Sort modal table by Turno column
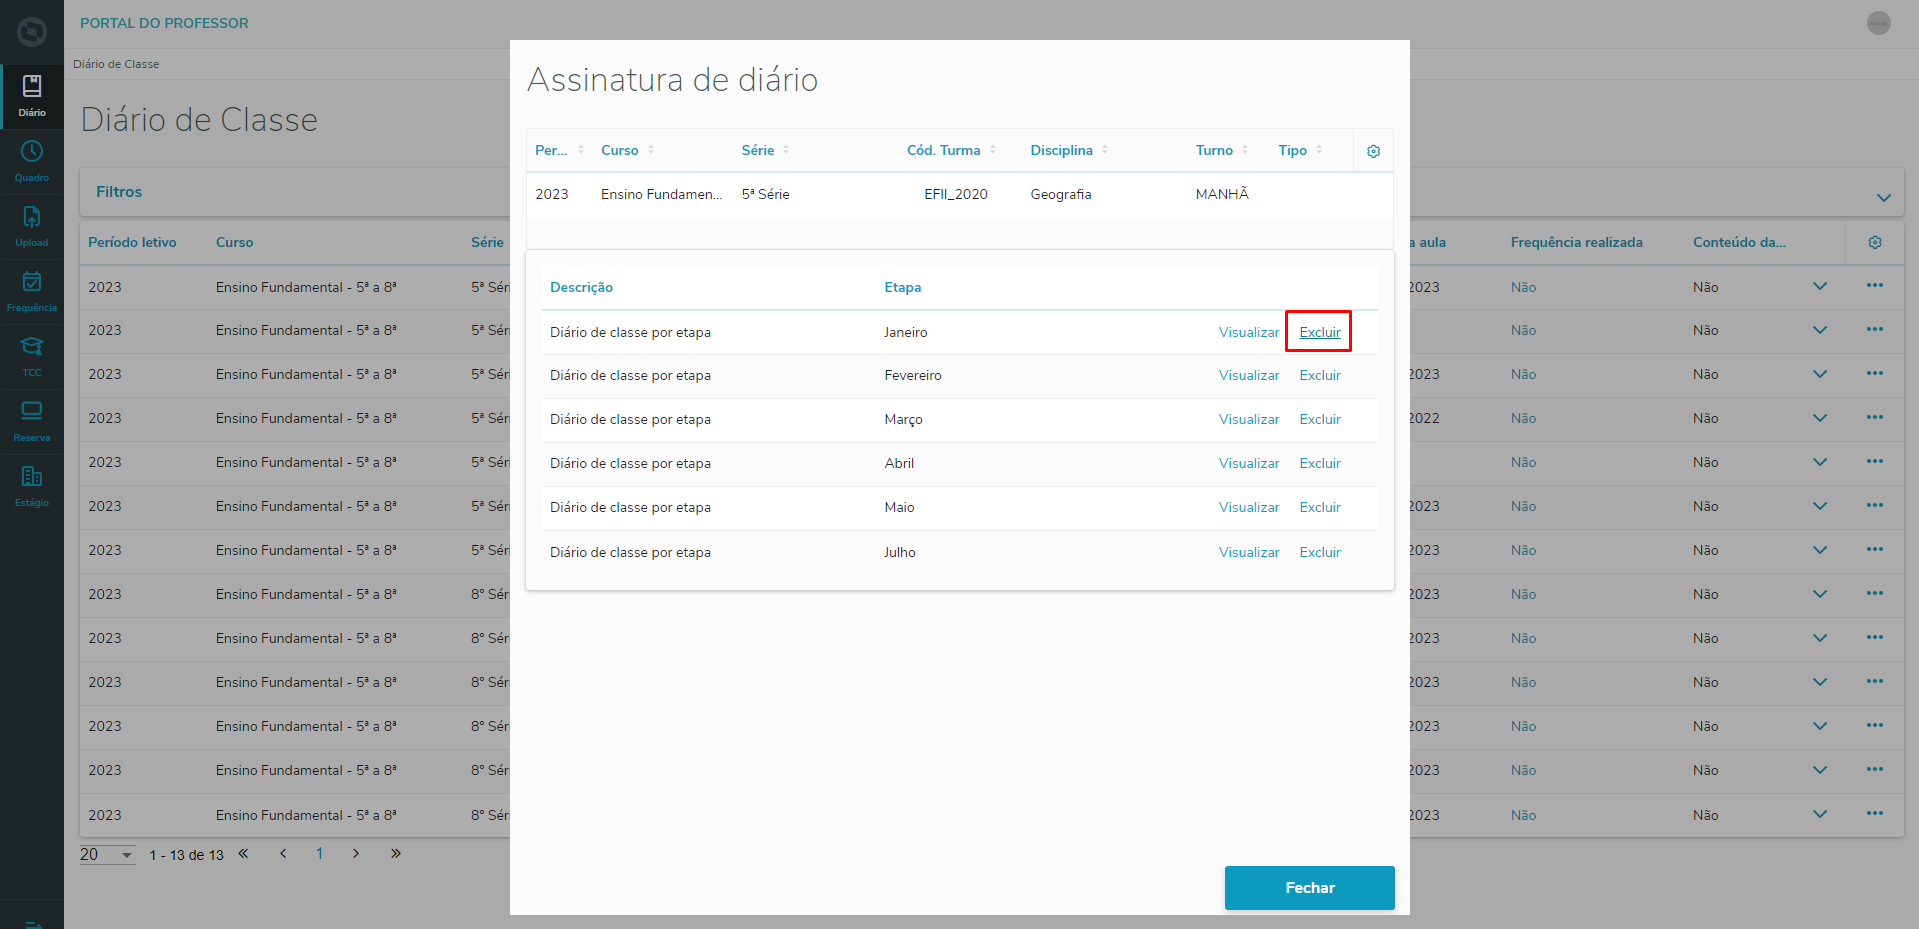This screenshot has height=929, width=1919. coord(1222,150)
